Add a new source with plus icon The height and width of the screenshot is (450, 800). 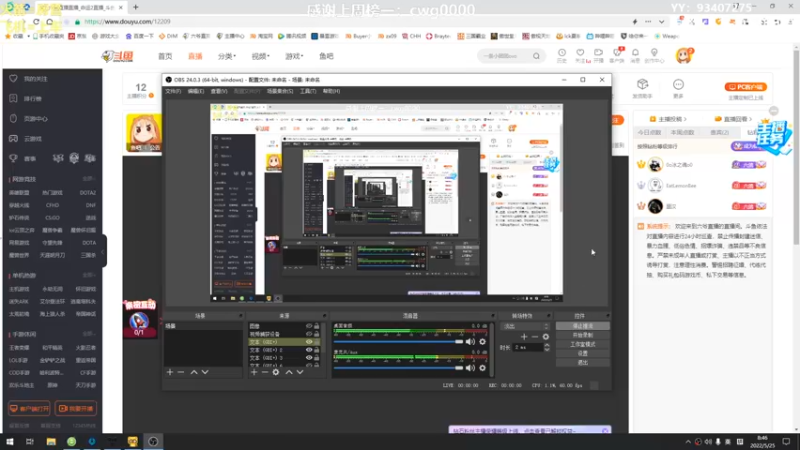[x=254, y=372]
